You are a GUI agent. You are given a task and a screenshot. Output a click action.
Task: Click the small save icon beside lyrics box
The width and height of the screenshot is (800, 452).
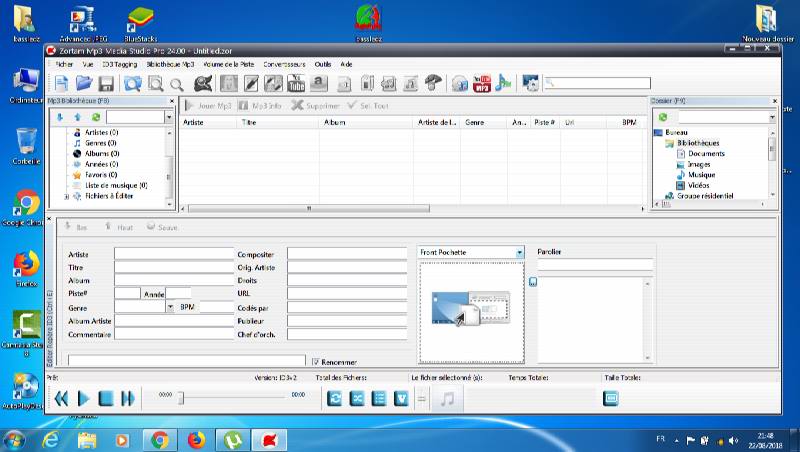click(533, 282)
